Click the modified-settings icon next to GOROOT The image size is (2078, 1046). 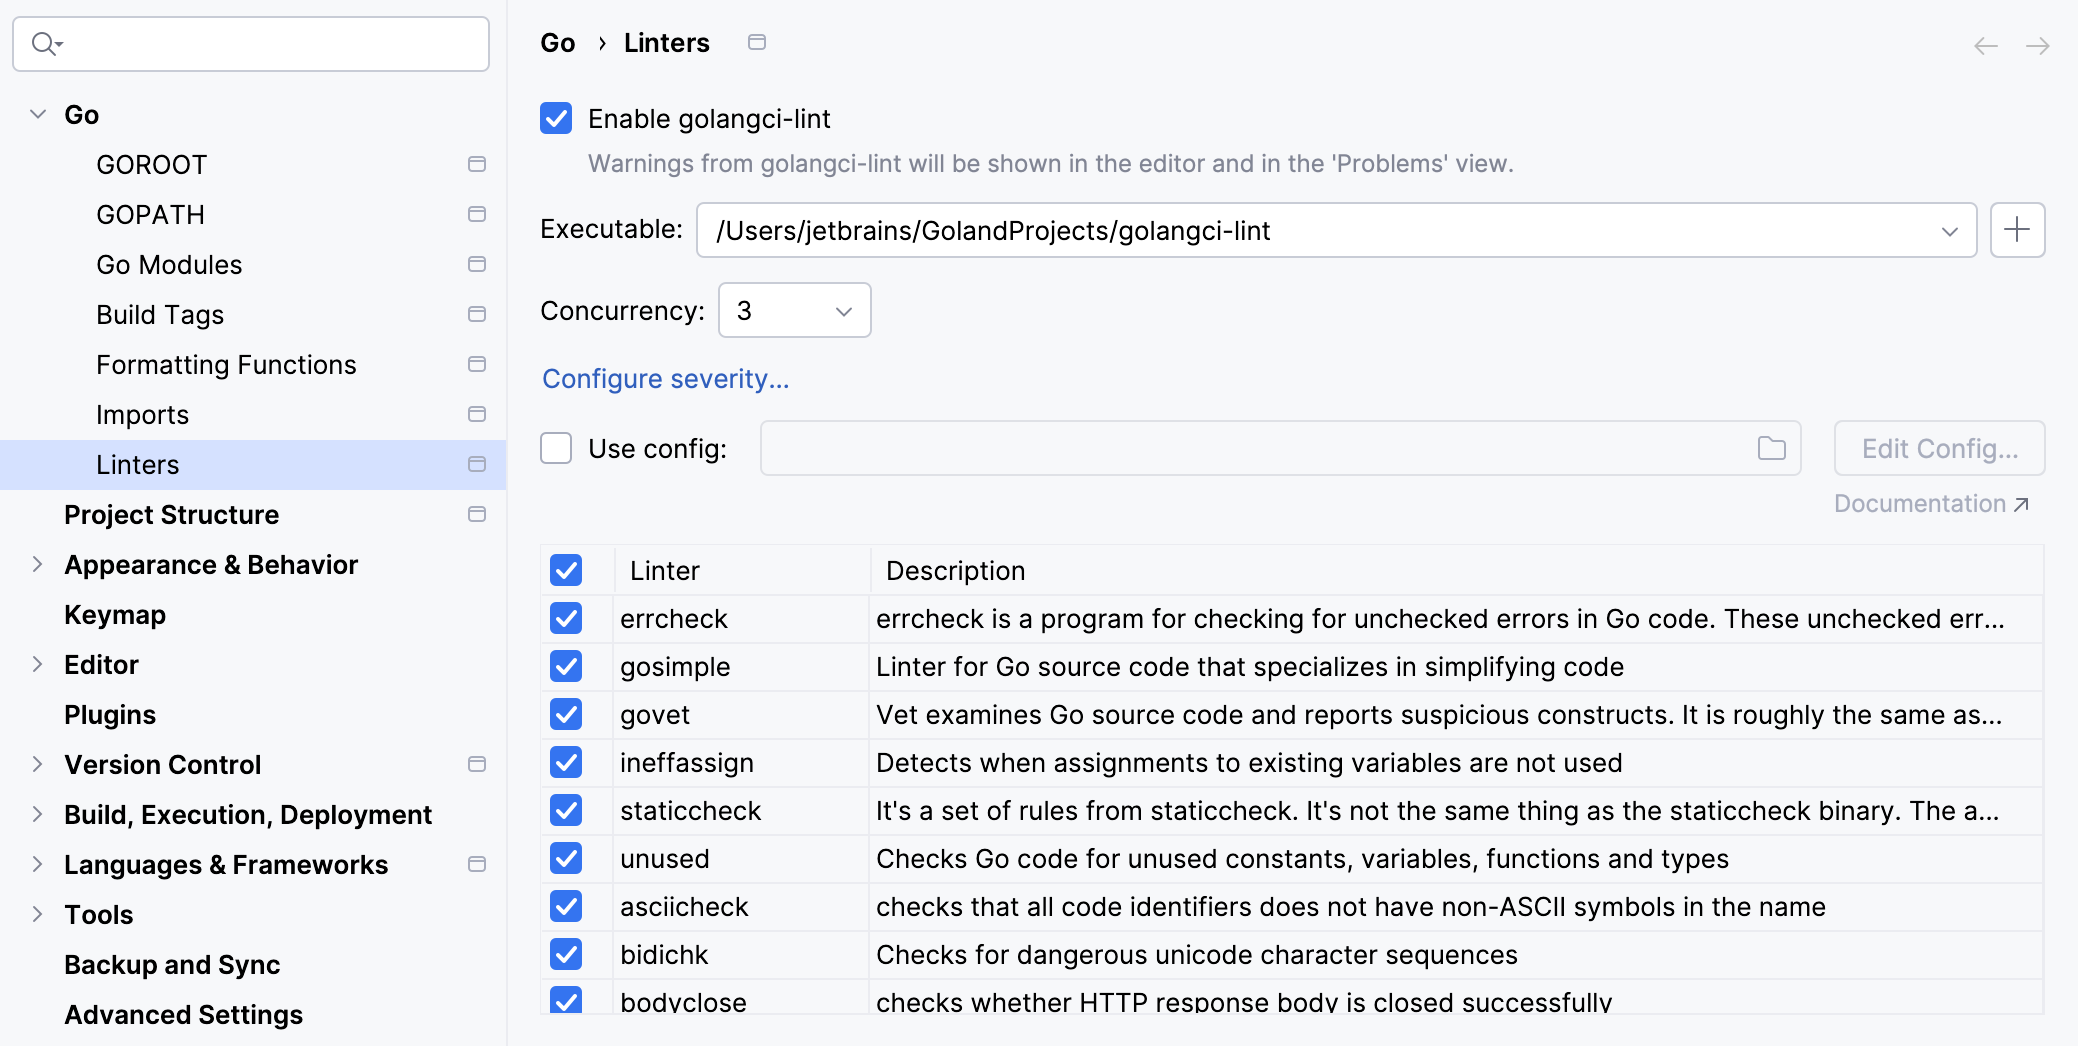[x=477, y=163]
